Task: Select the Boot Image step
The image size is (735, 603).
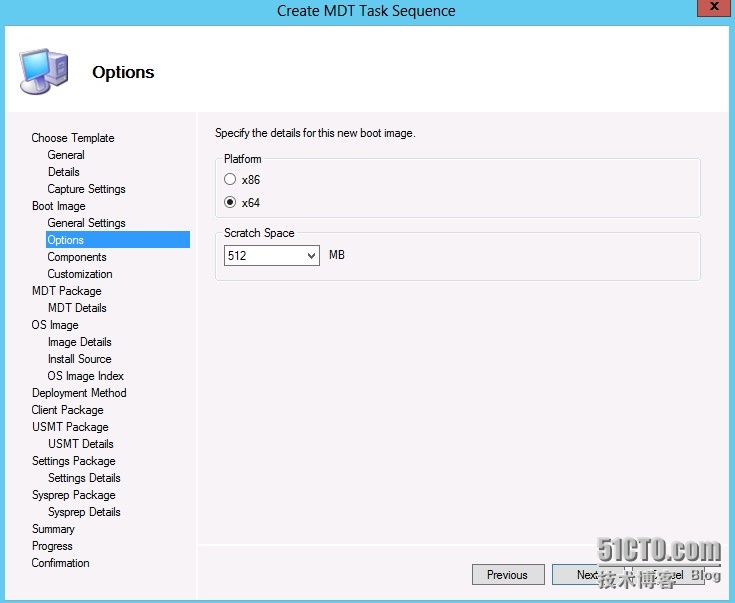Action: (x=59, y=206)
